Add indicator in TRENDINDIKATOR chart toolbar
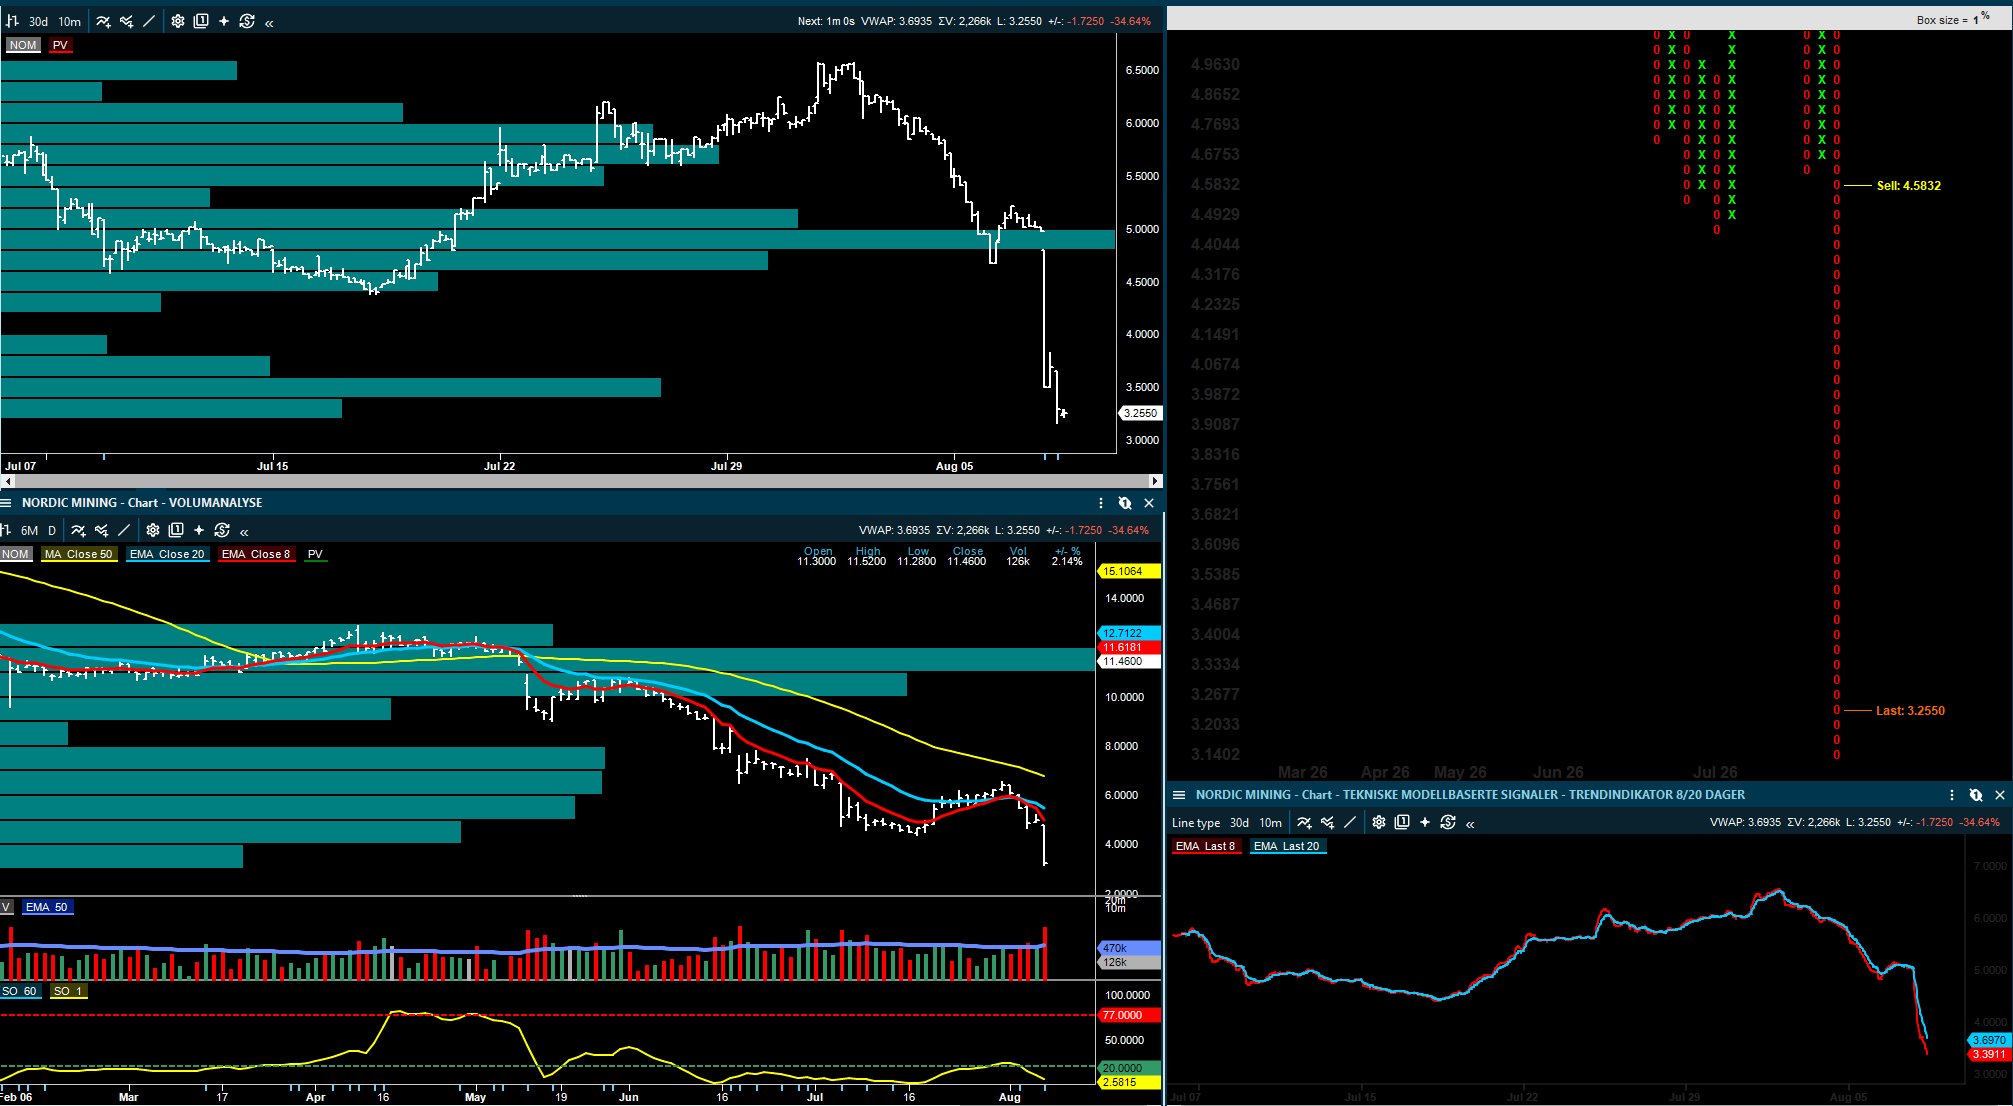Viewport: 2013px width, 1106px height. coord(1304,822)
